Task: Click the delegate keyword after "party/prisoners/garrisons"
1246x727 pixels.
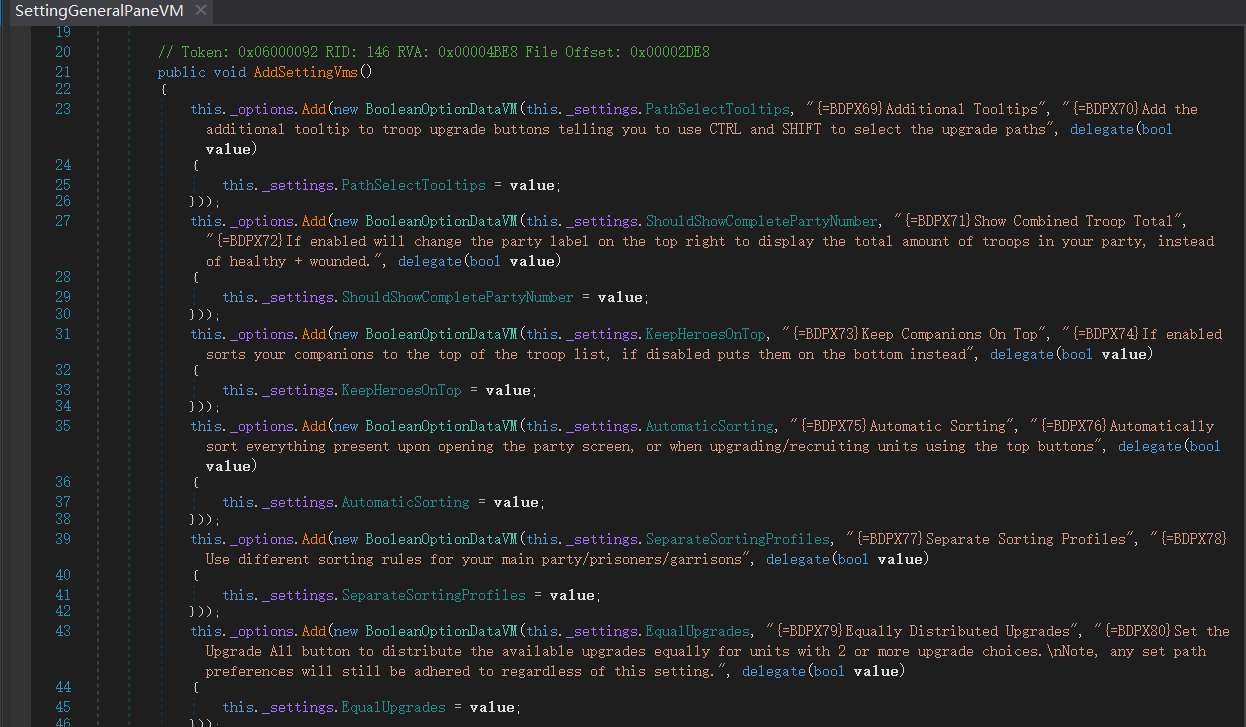Action: coord(798,559)
